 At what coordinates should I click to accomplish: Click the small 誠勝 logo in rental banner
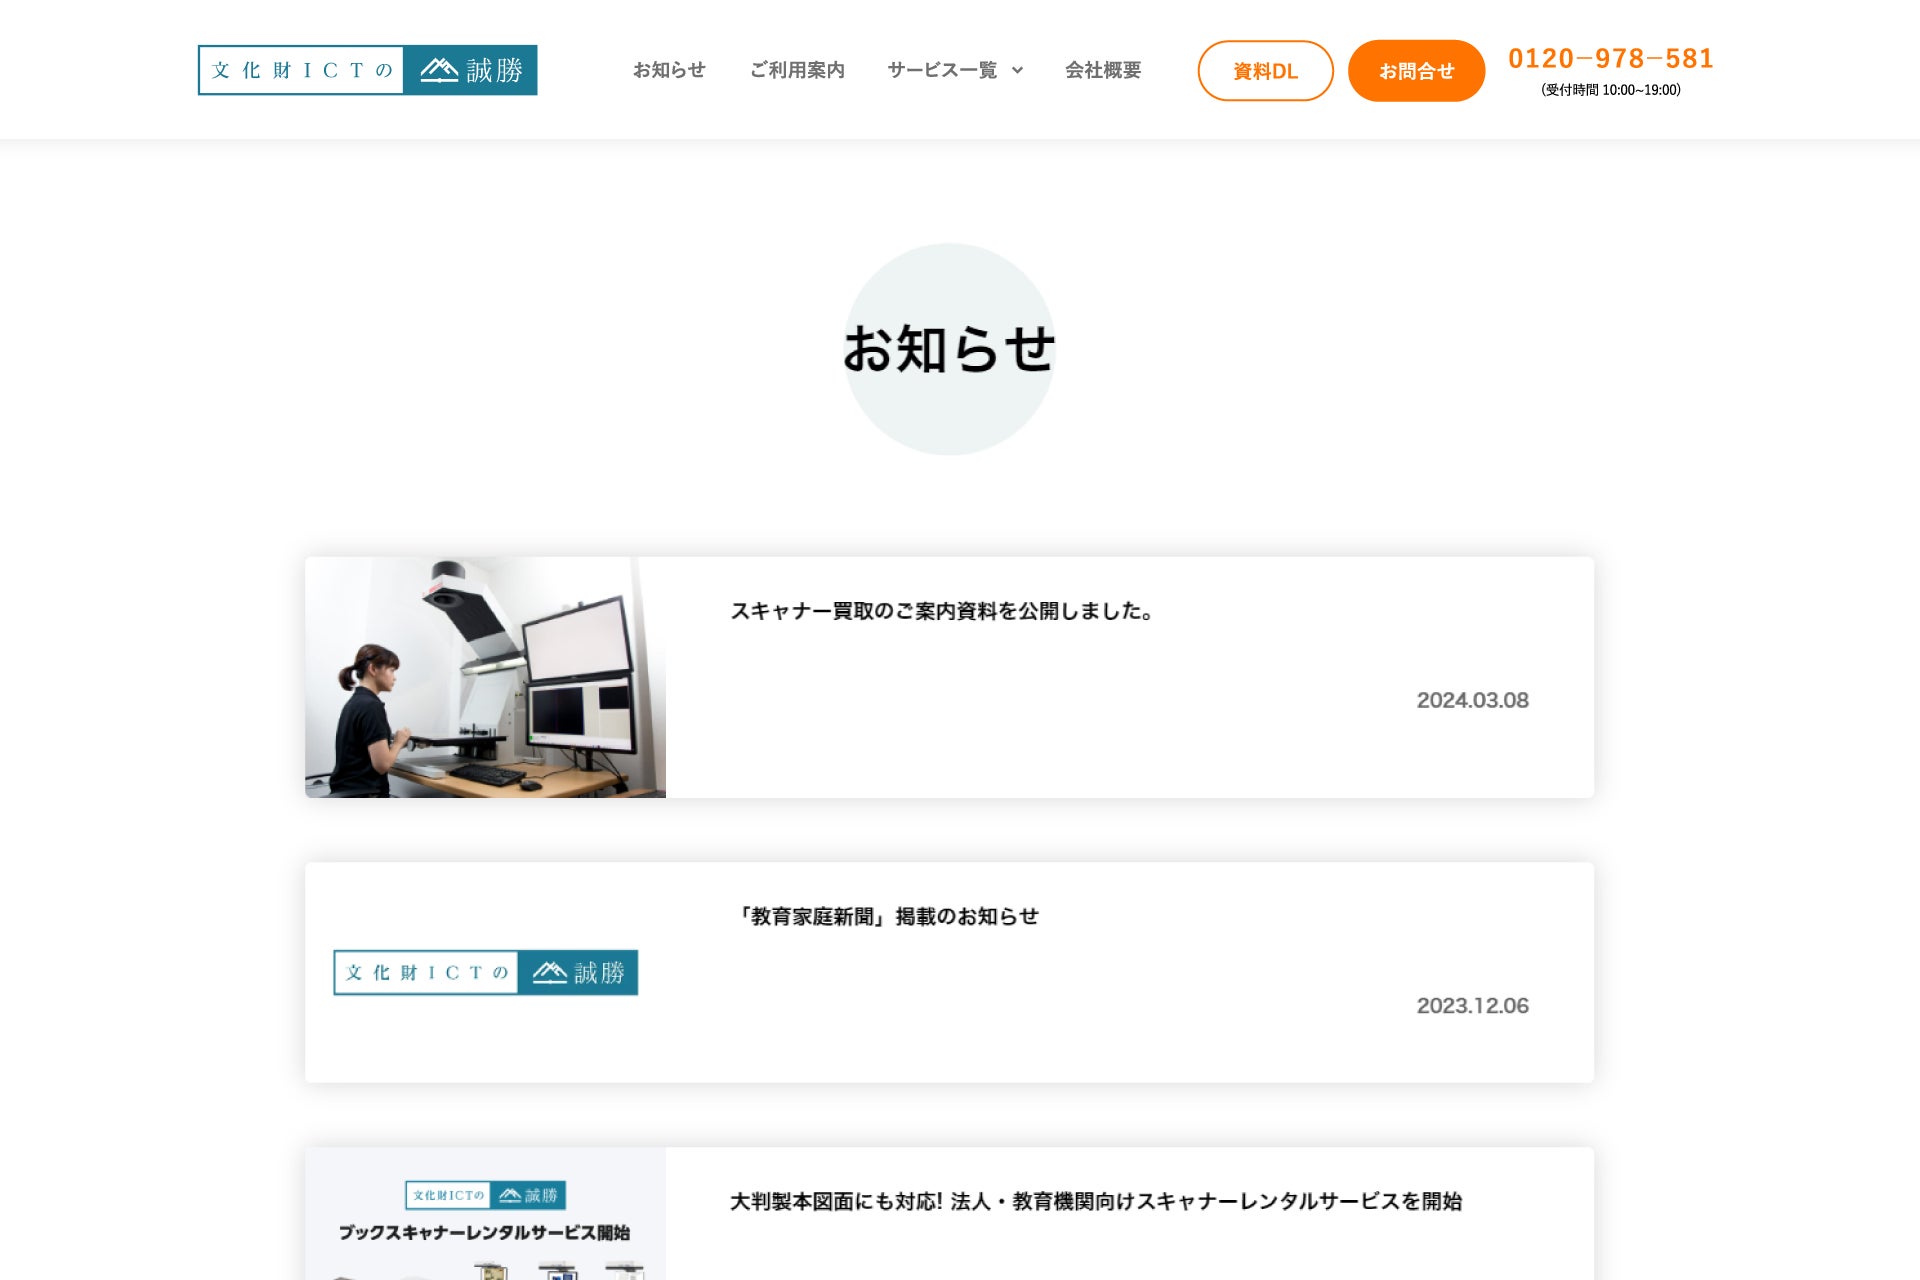point(485,1195)
